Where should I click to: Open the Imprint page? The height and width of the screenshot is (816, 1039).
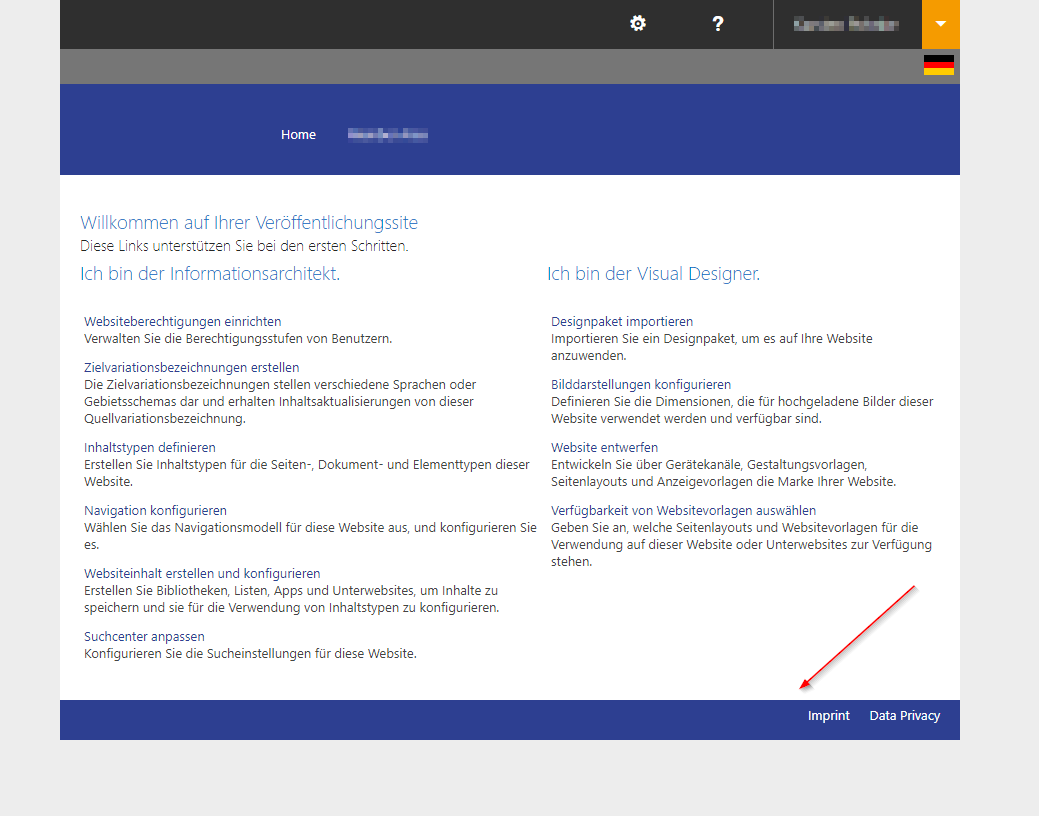pos(828,715)
